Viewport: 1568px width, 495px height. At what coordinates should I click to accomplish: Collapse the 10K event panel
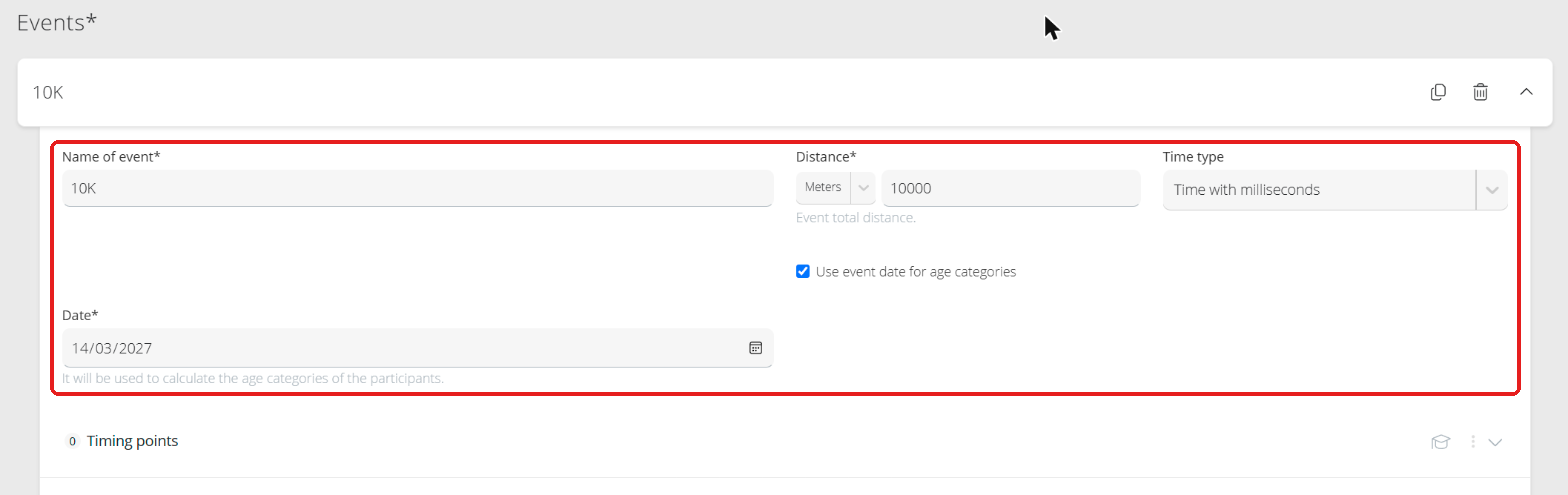(x=1526, y=92)
